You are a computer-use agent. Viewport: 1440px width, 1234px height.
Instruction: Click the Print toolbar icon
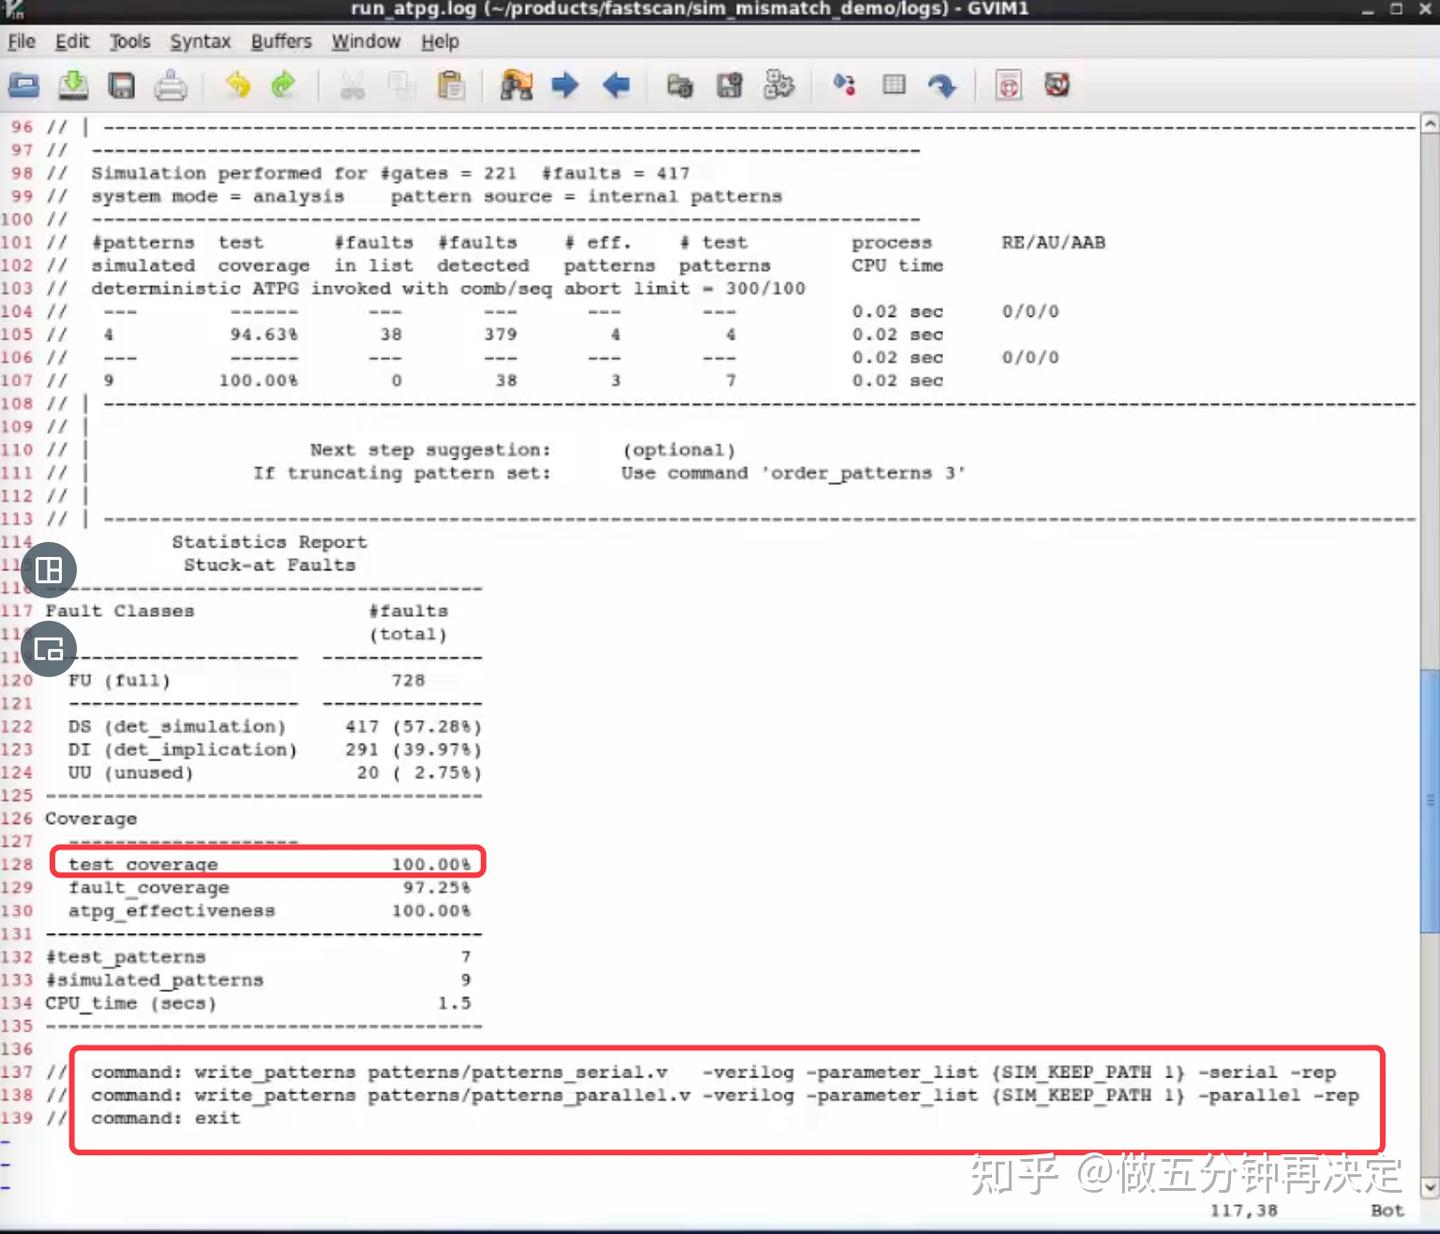tap(171, 86)
